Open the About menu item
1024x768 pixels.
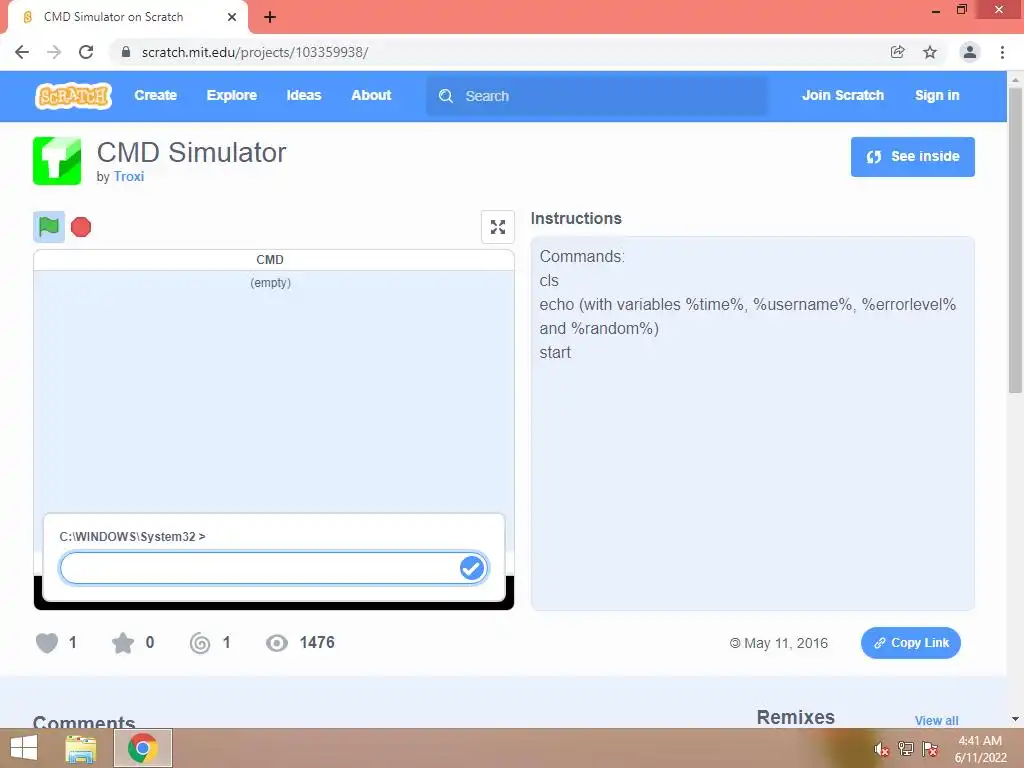pos(371,95)
